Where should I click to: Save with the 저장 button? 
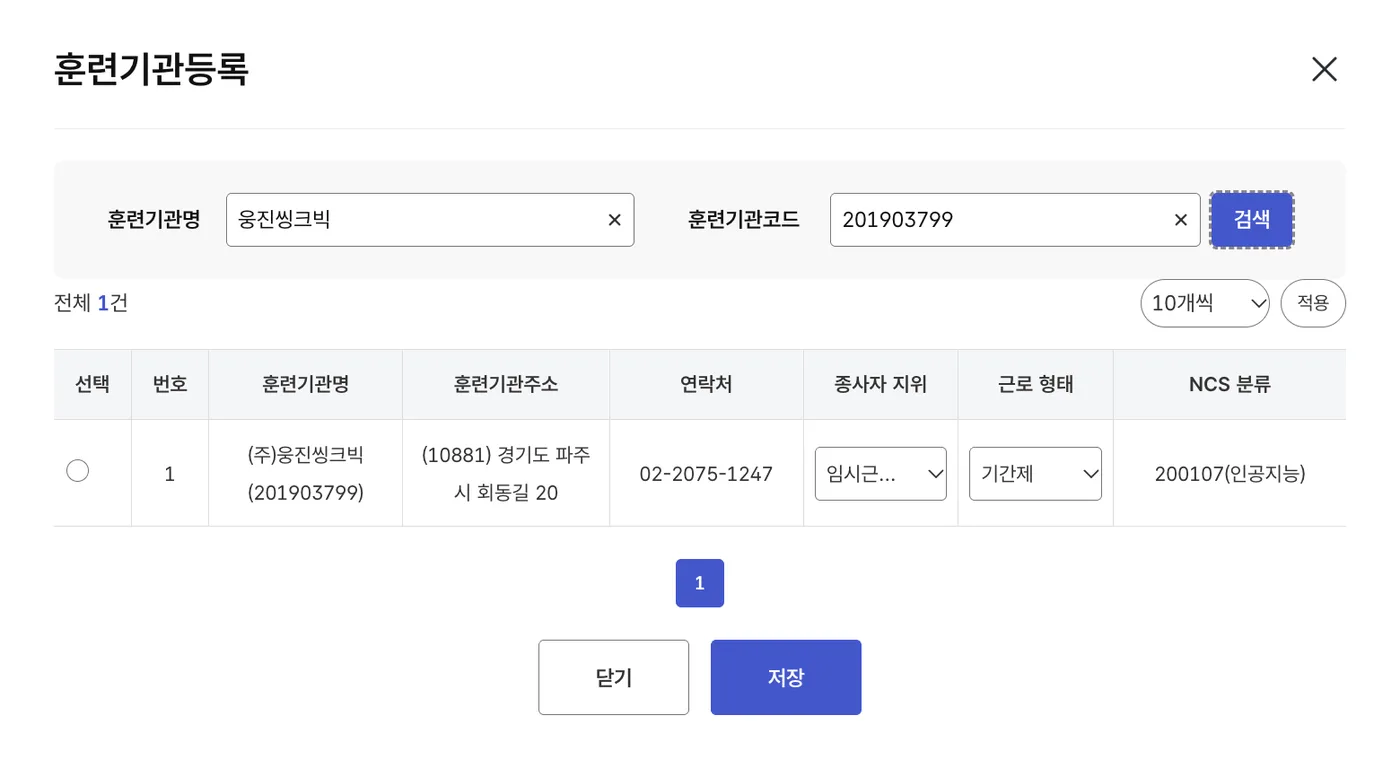point(786,677)
